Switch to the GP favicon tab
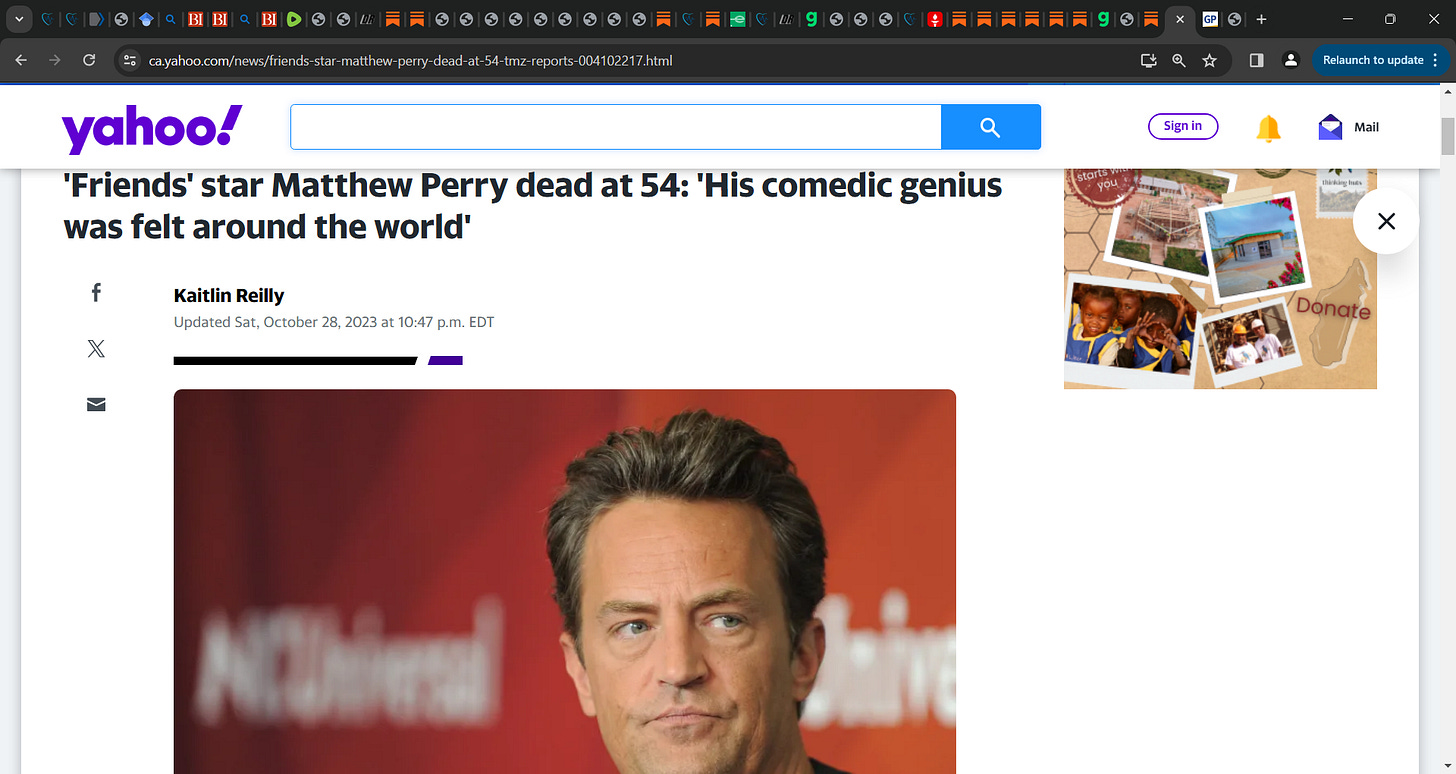 [x=1210, y=19]
